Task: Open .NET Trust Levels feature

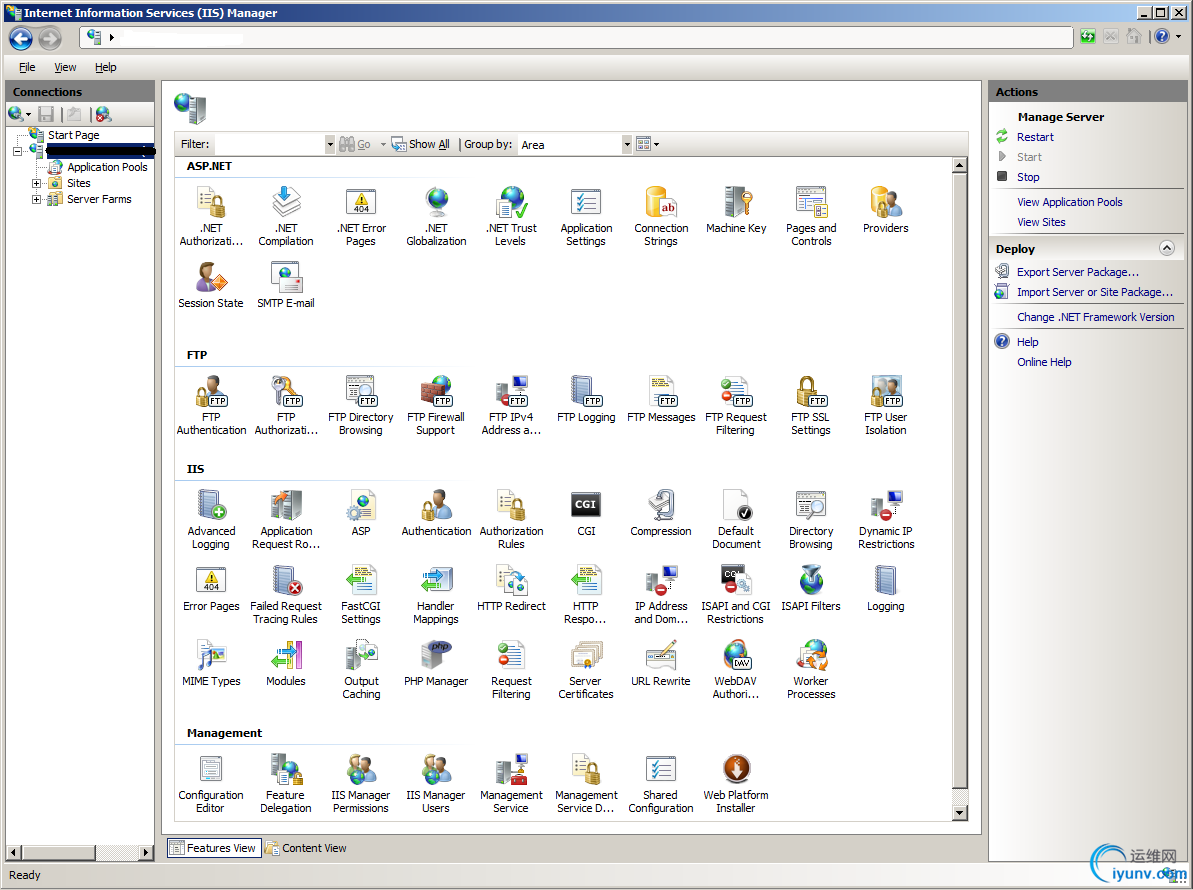Action: pyautogui.click(x=511, y=217)
